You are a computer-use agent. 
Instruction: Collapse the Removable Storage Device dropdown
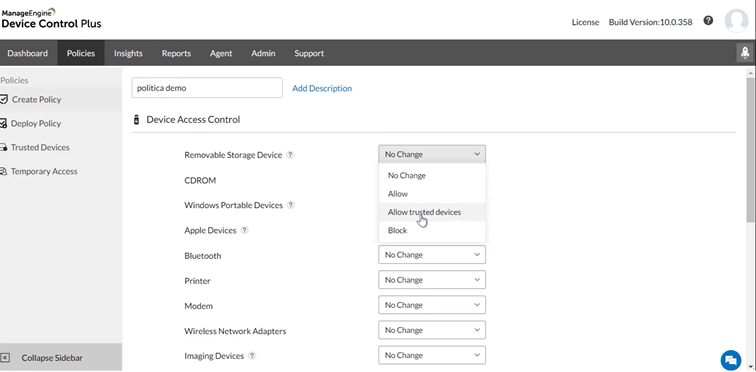click(x=432, y=154)
